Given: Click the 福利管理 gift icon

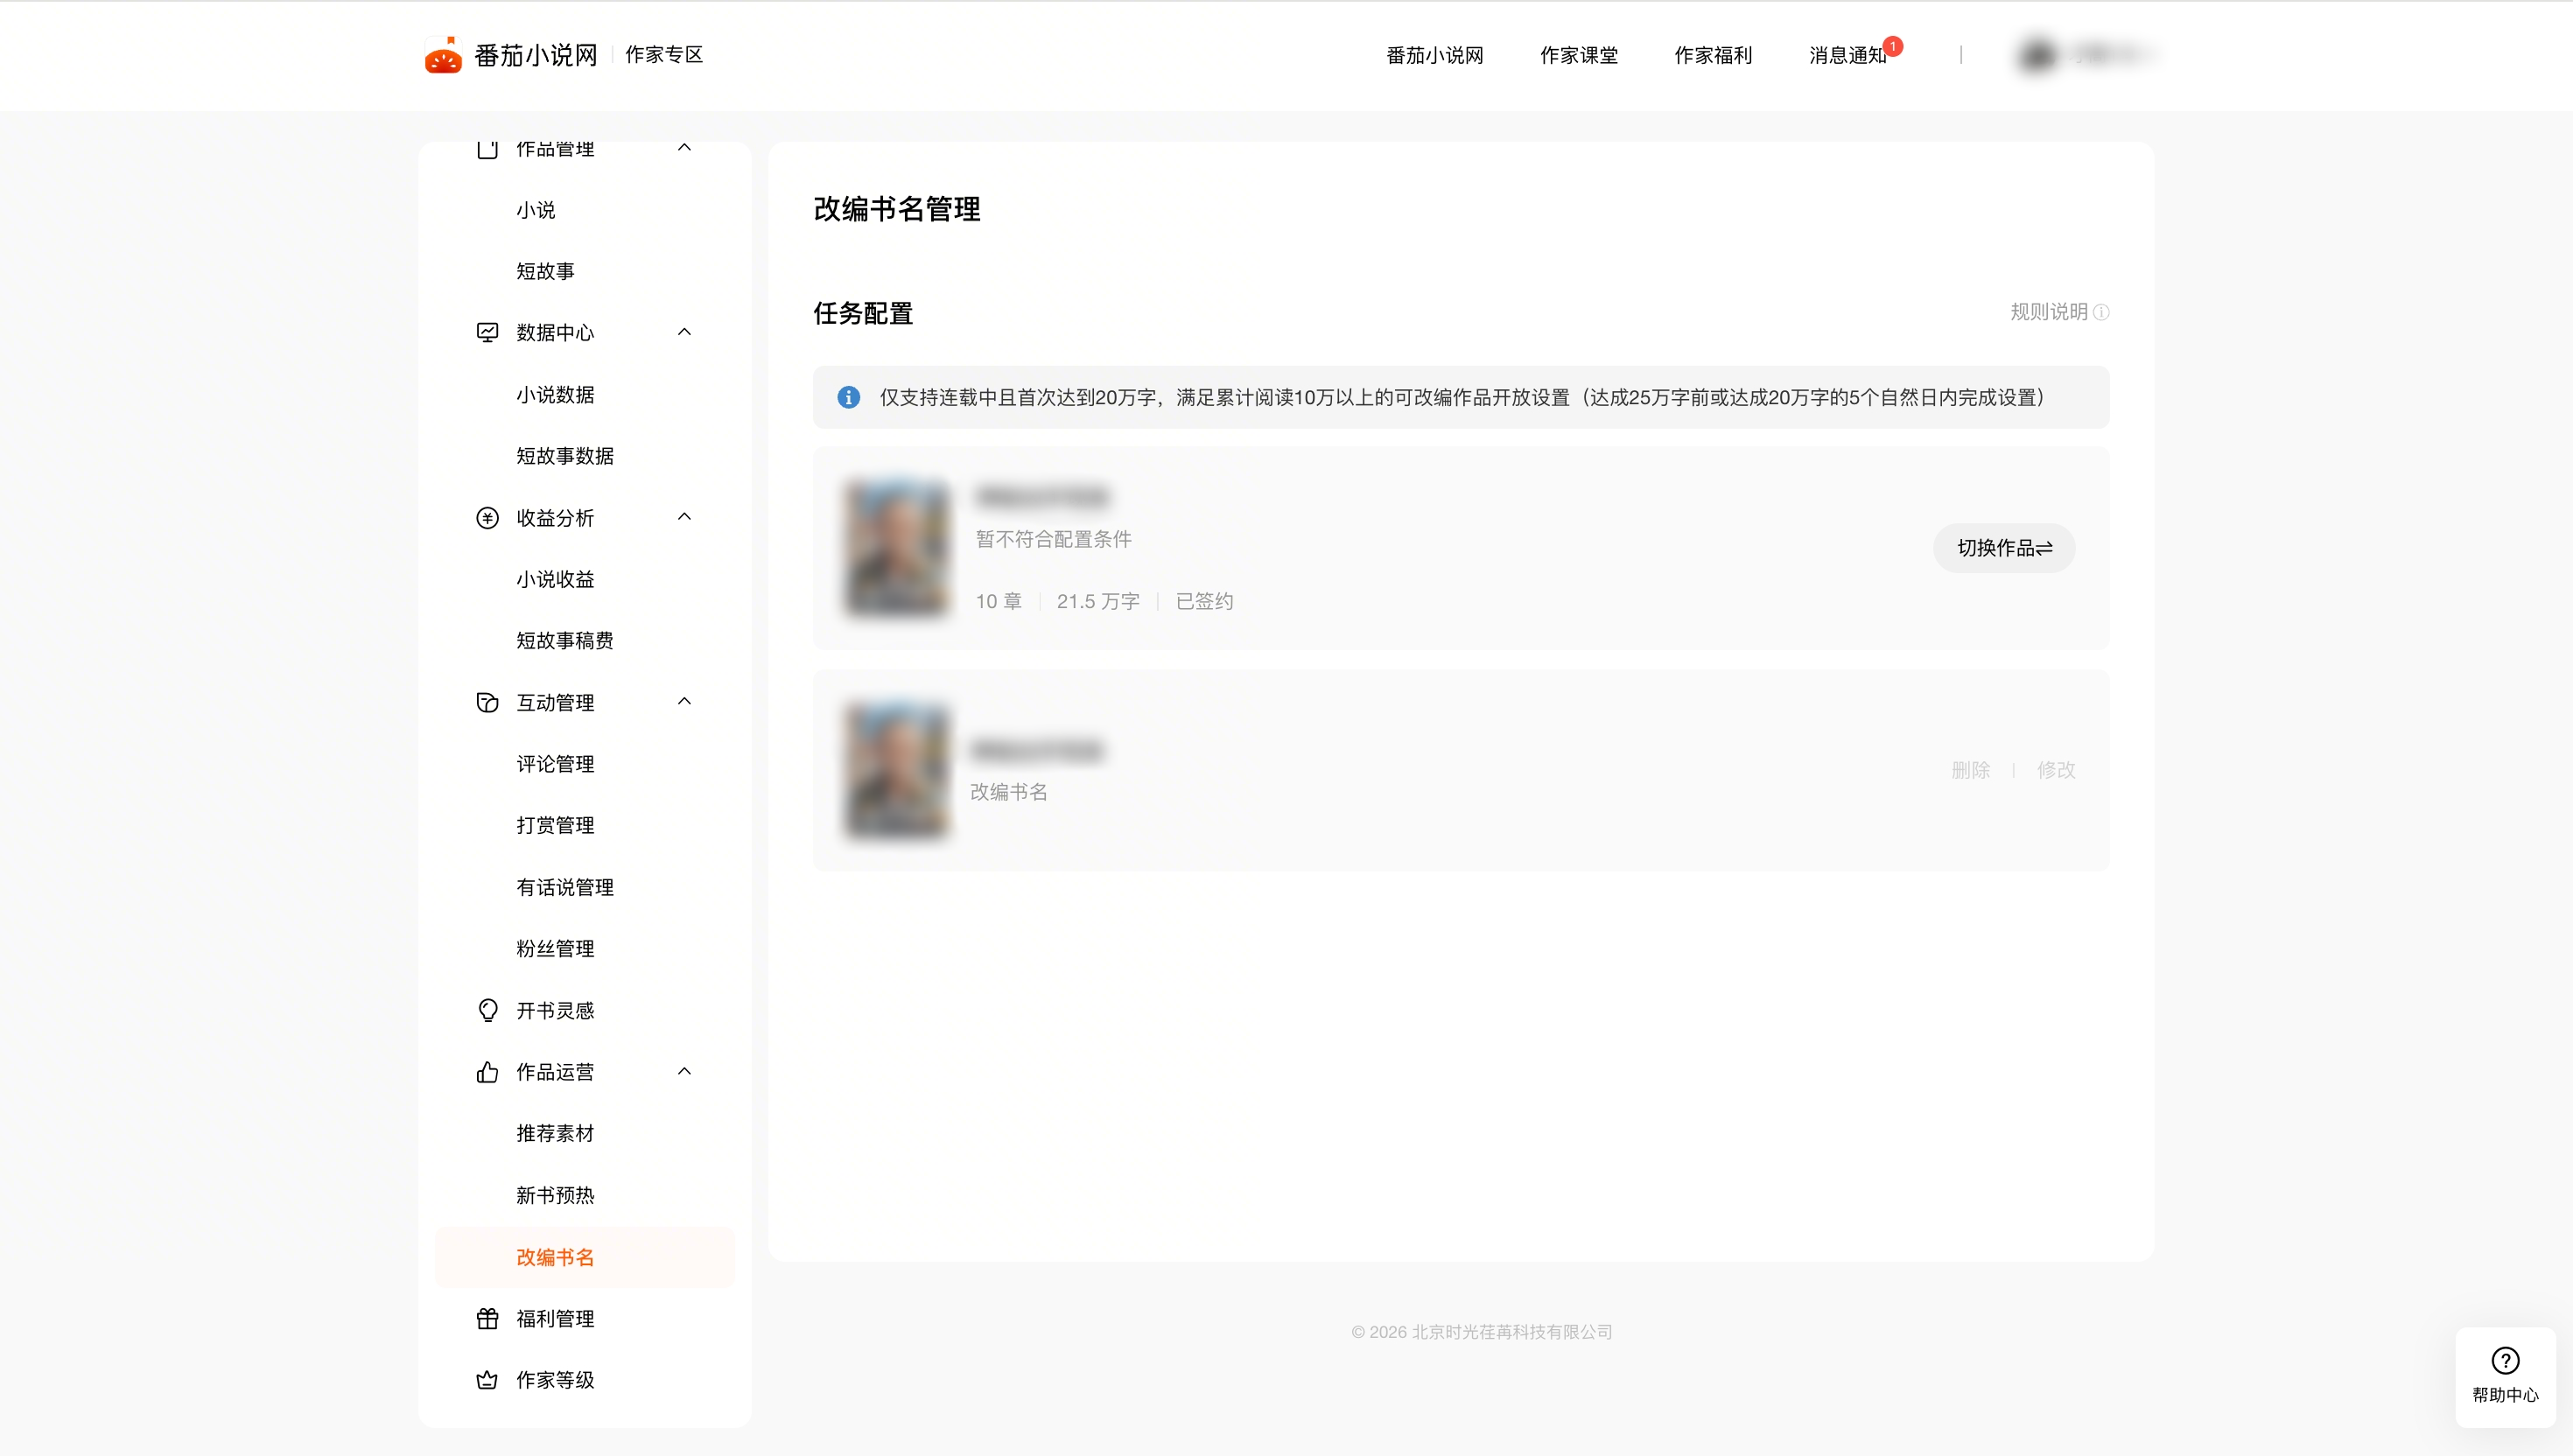Looking at the screenshot, I should coord(487,1319).
